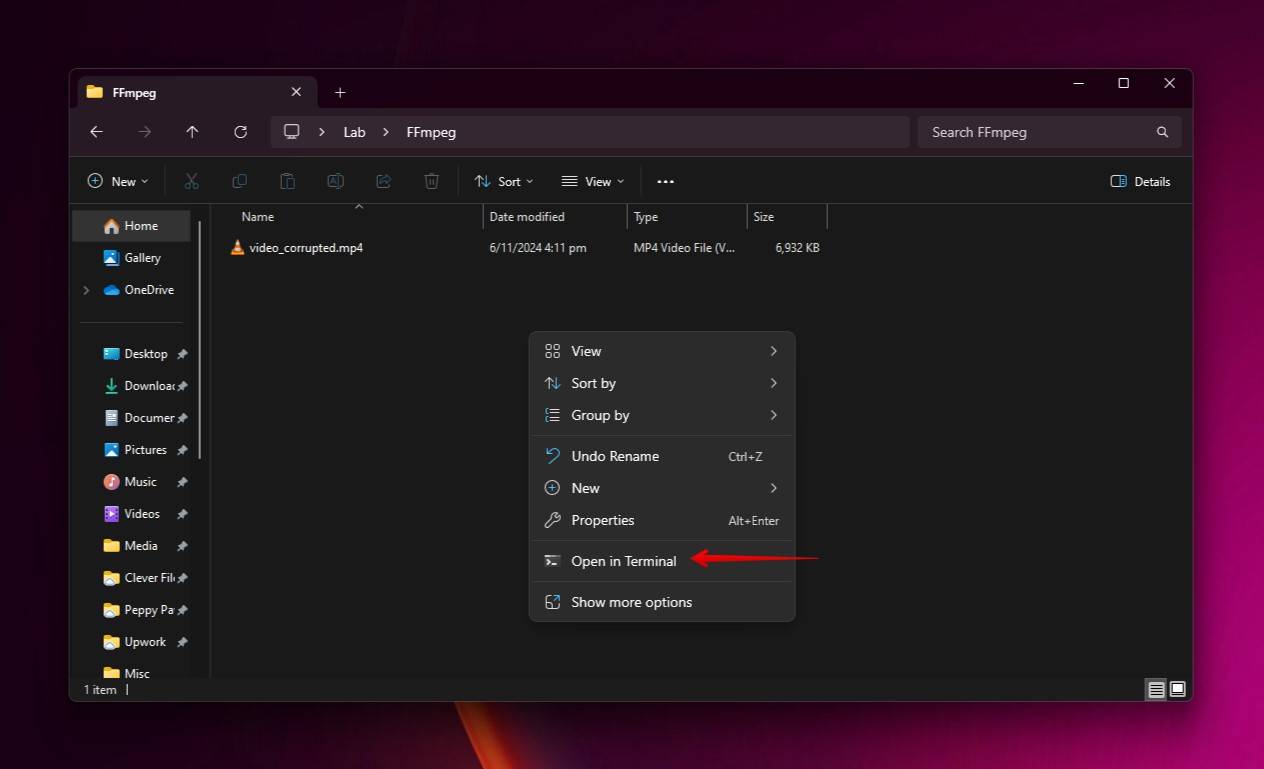This screenshot has height=769, width=1264.
Task: Close the FFmpeg tab
Action: (296, 92)
